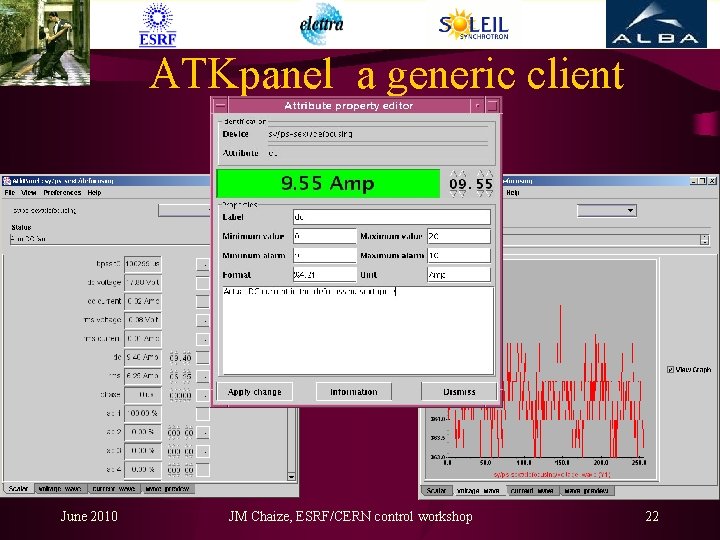This screenshot has width=720, height=540.
Task: Click the ac 1 value 100.00 %
Action: tap(143, 413)
